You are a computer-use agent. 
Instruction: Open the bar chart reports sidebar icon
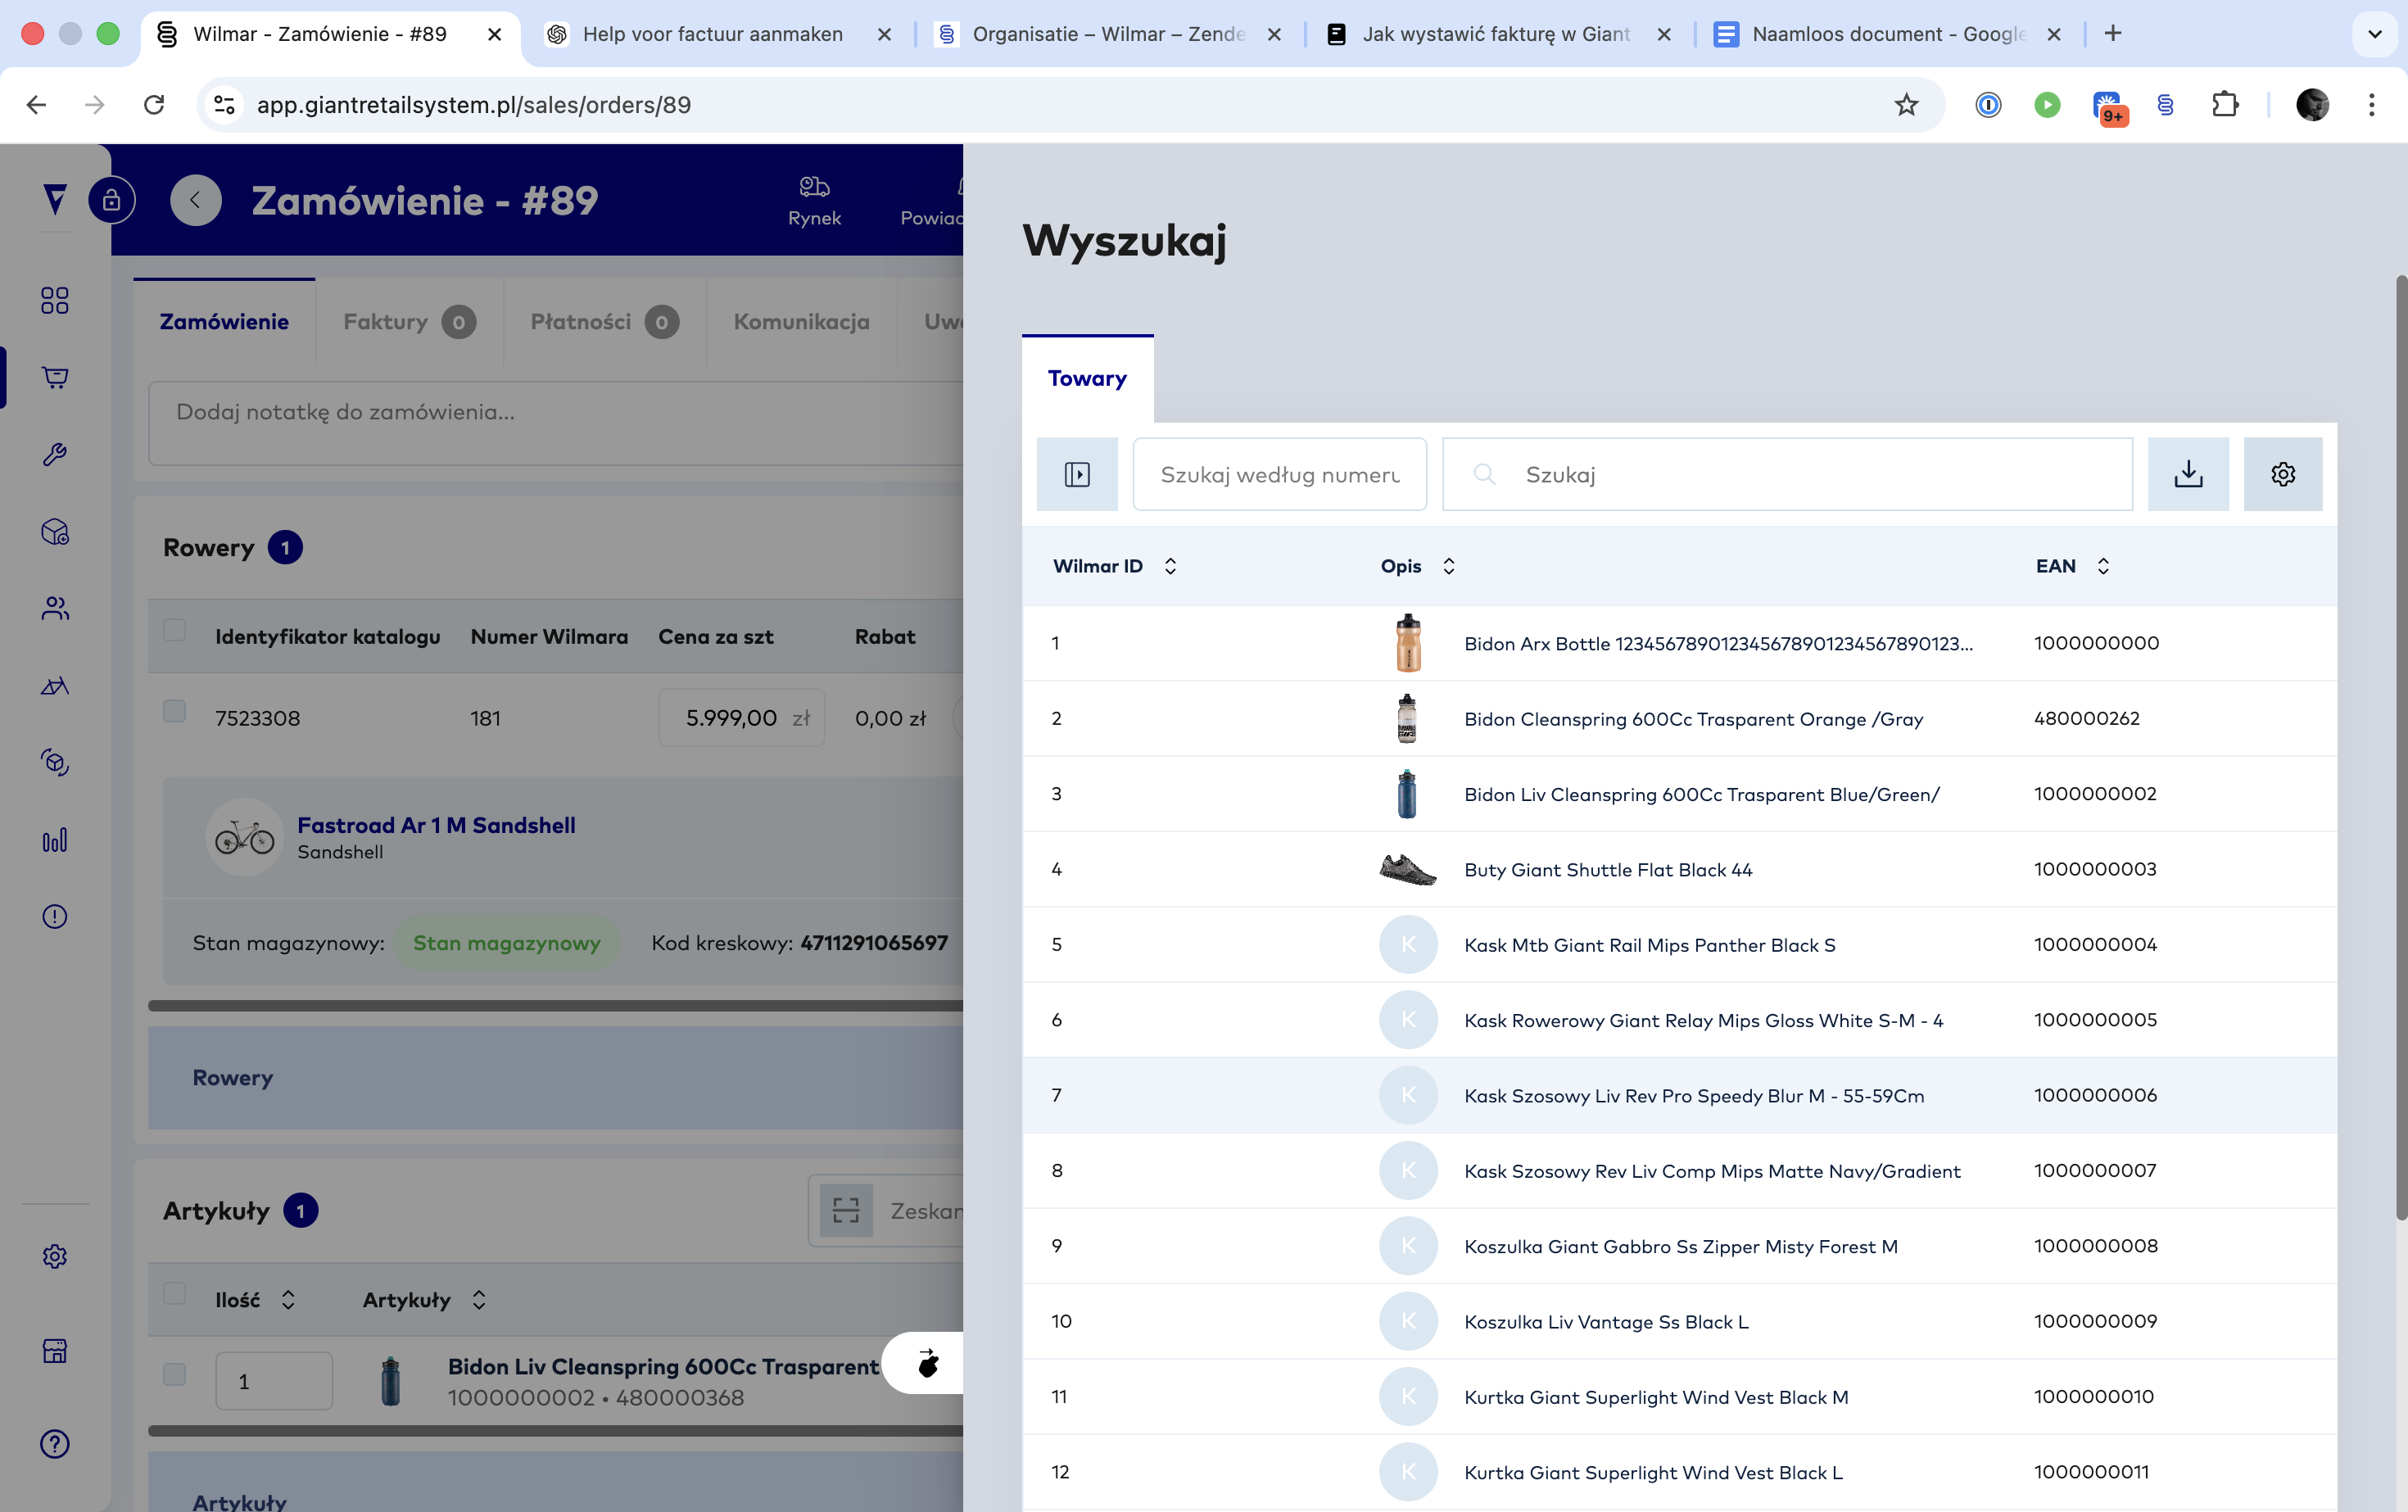tap(55, 840)
